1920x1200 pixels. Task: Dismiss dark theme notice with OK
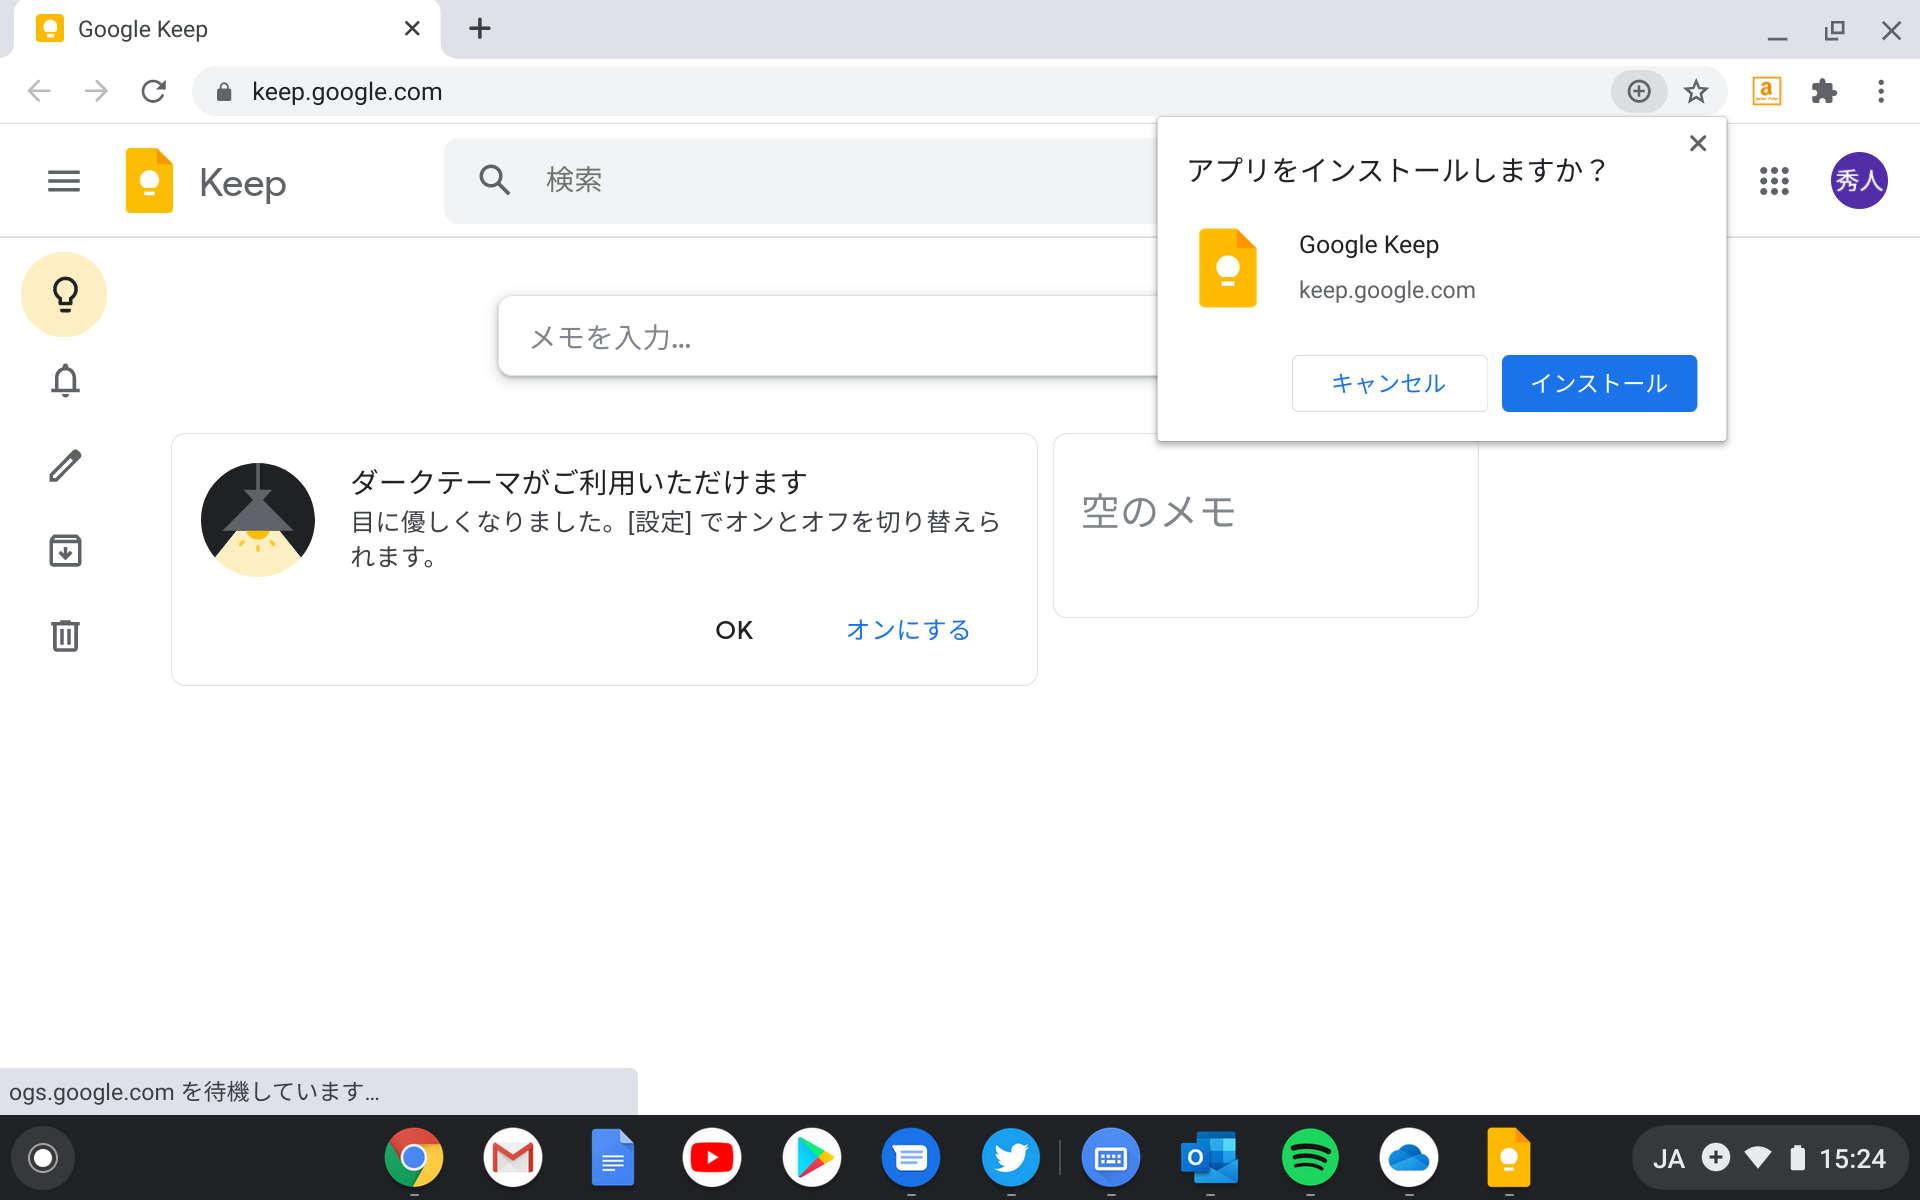(x=734, y=630)
